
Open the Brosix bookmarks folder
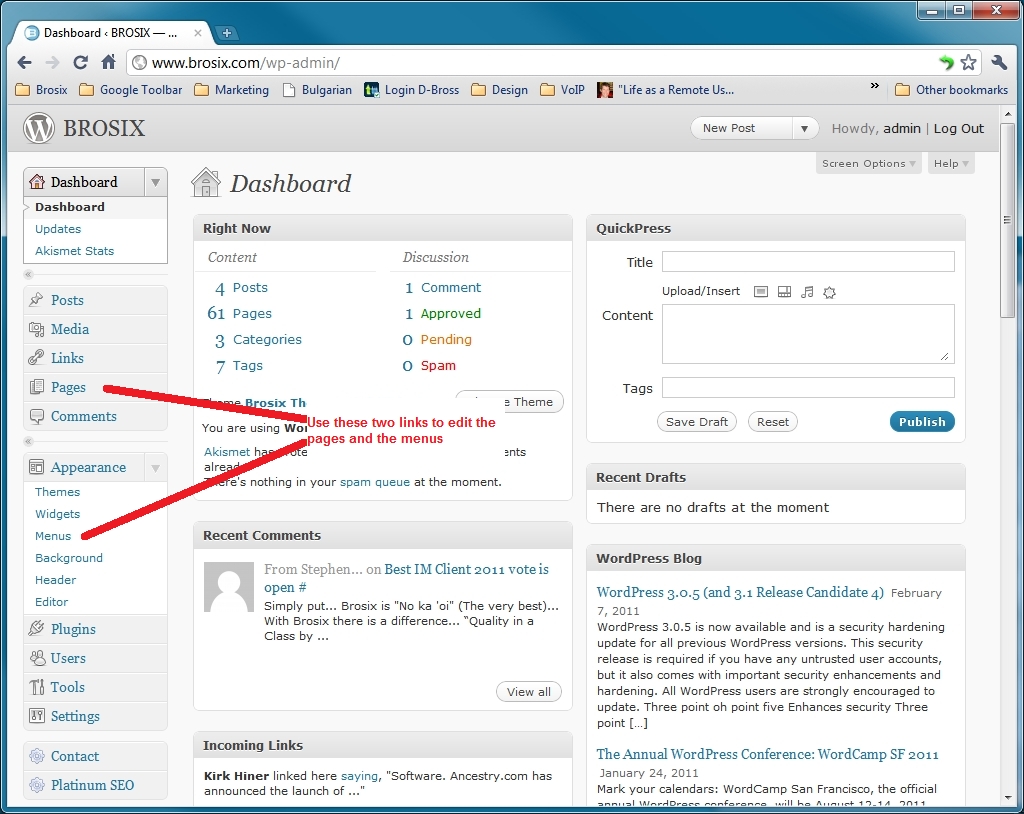41,90
